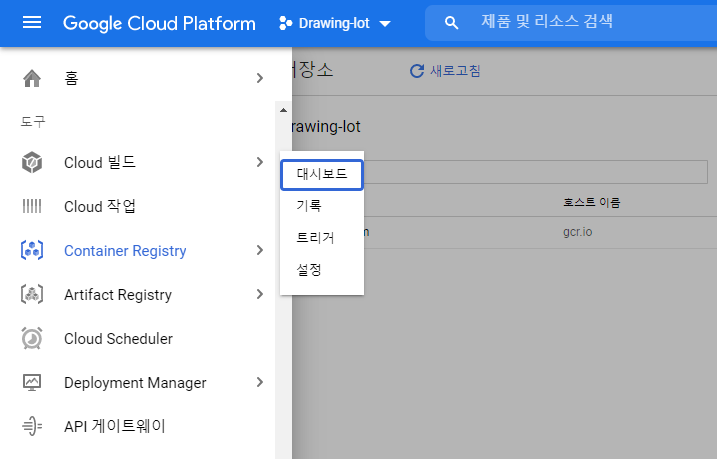Image resolution: width=717 pixels, height=459 pixels.
Task: Open the Cloud 빌드 menu item
Action: pyautogui.click(x=138, y=162)
